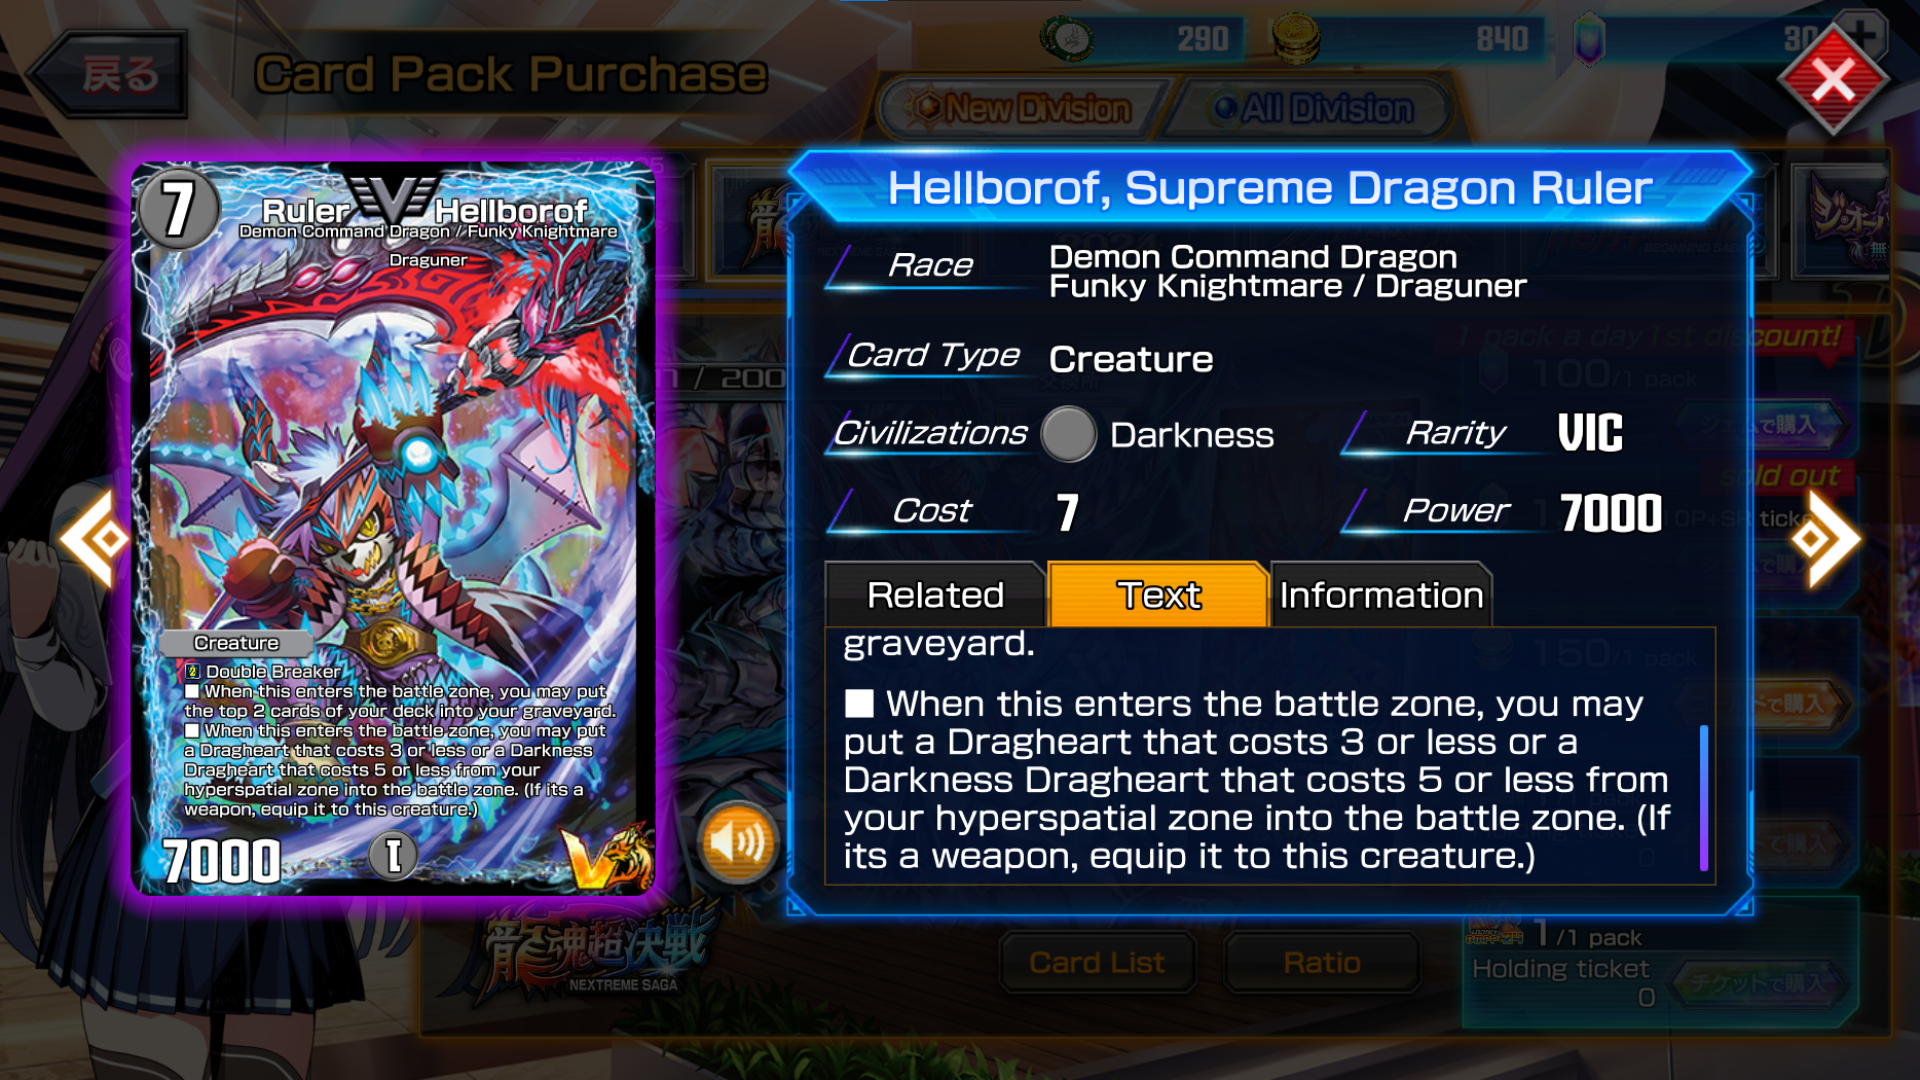Tap the crystal currency icon
1920x1080 pixels.
[x=1589, y=41]
